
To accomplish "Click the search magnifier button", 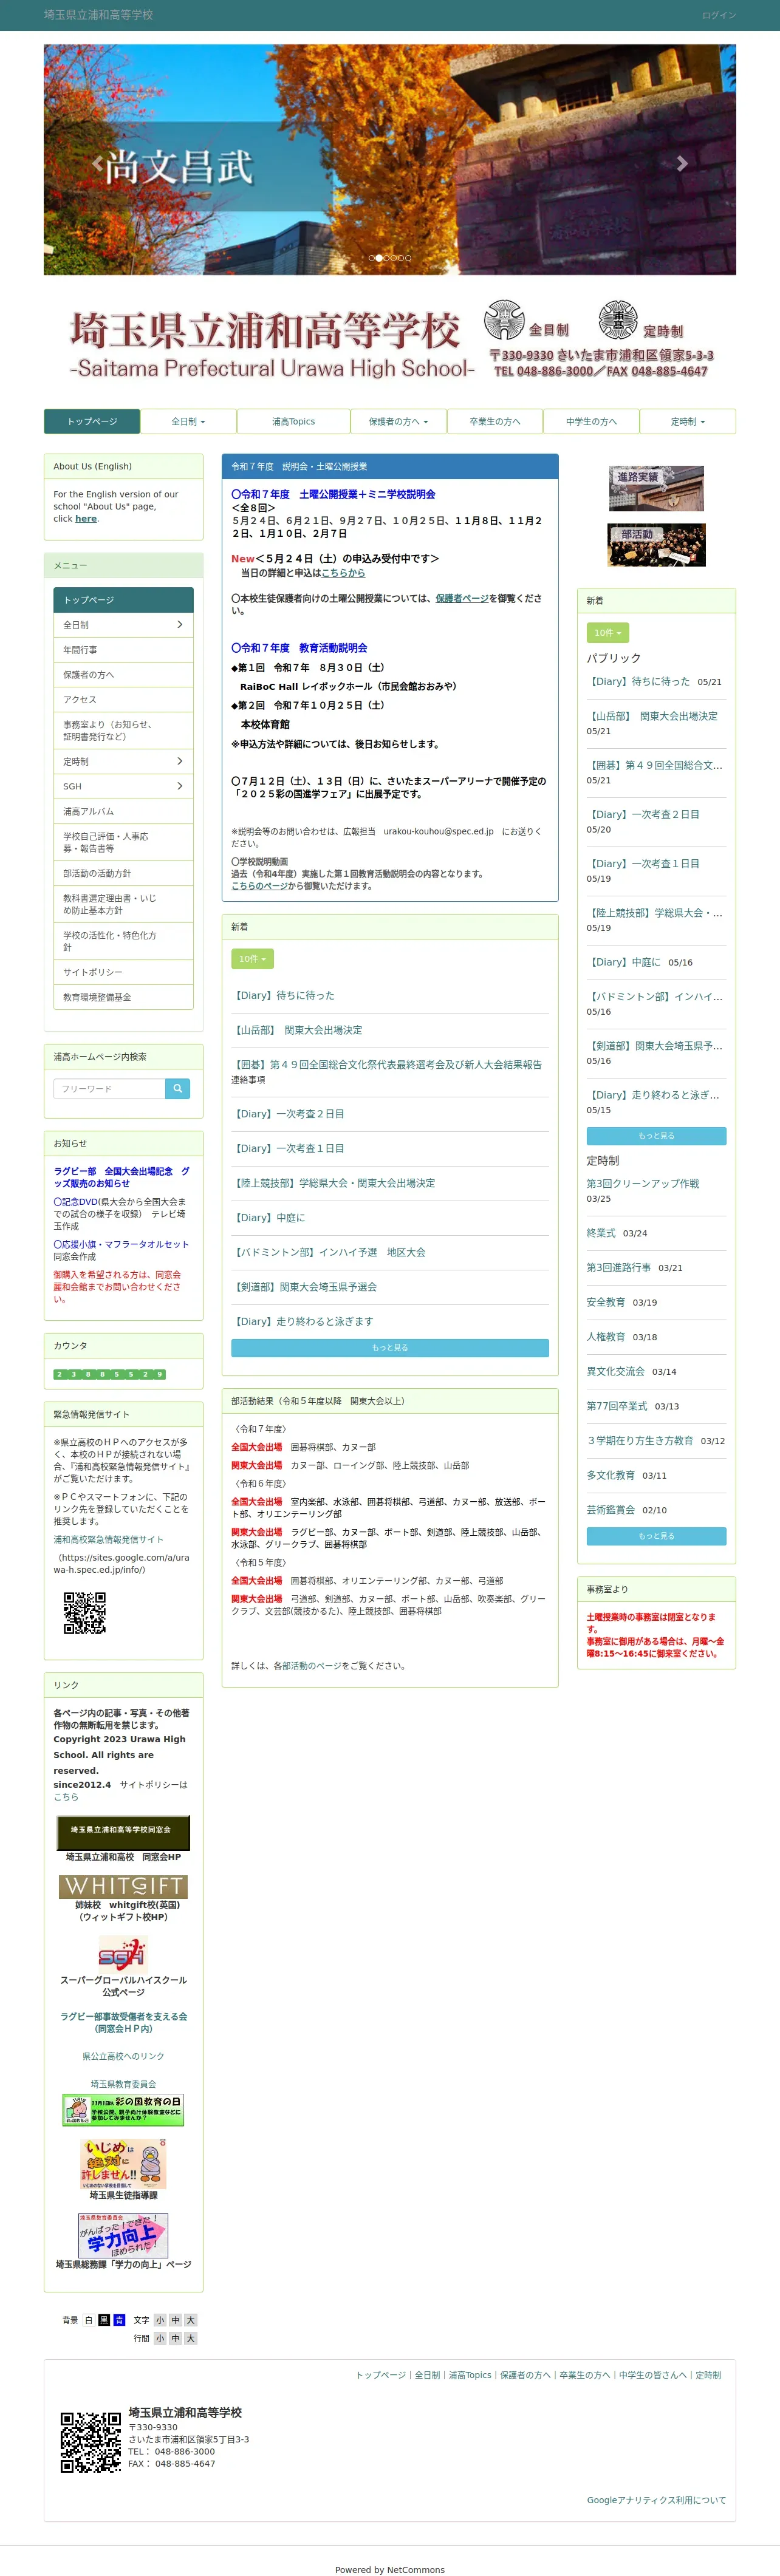I will (x=177, y=1088).
